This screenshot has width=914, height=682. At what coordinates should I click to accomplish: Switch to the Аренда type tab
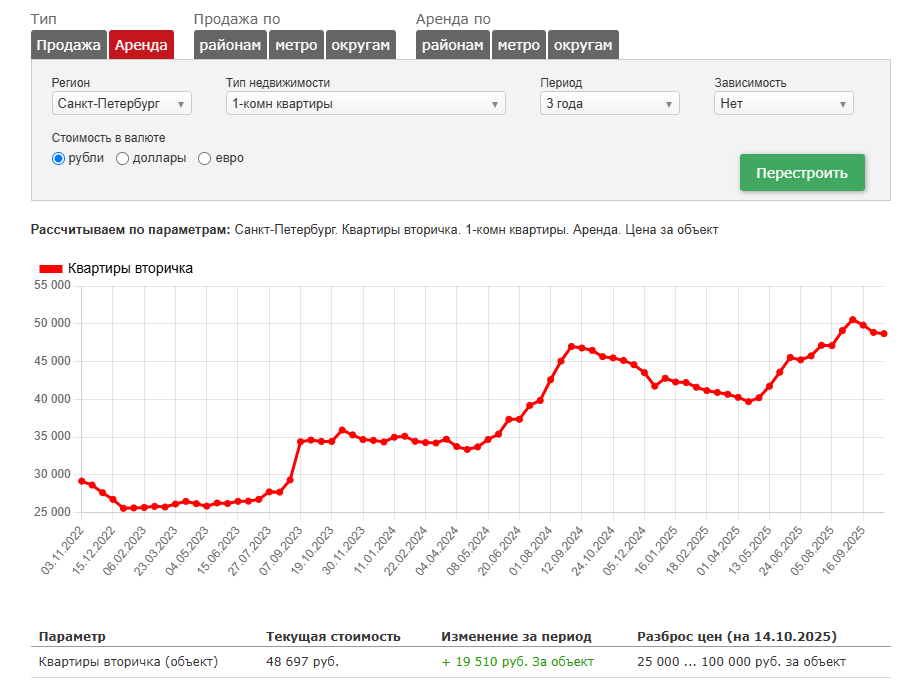tap(141, 45)
